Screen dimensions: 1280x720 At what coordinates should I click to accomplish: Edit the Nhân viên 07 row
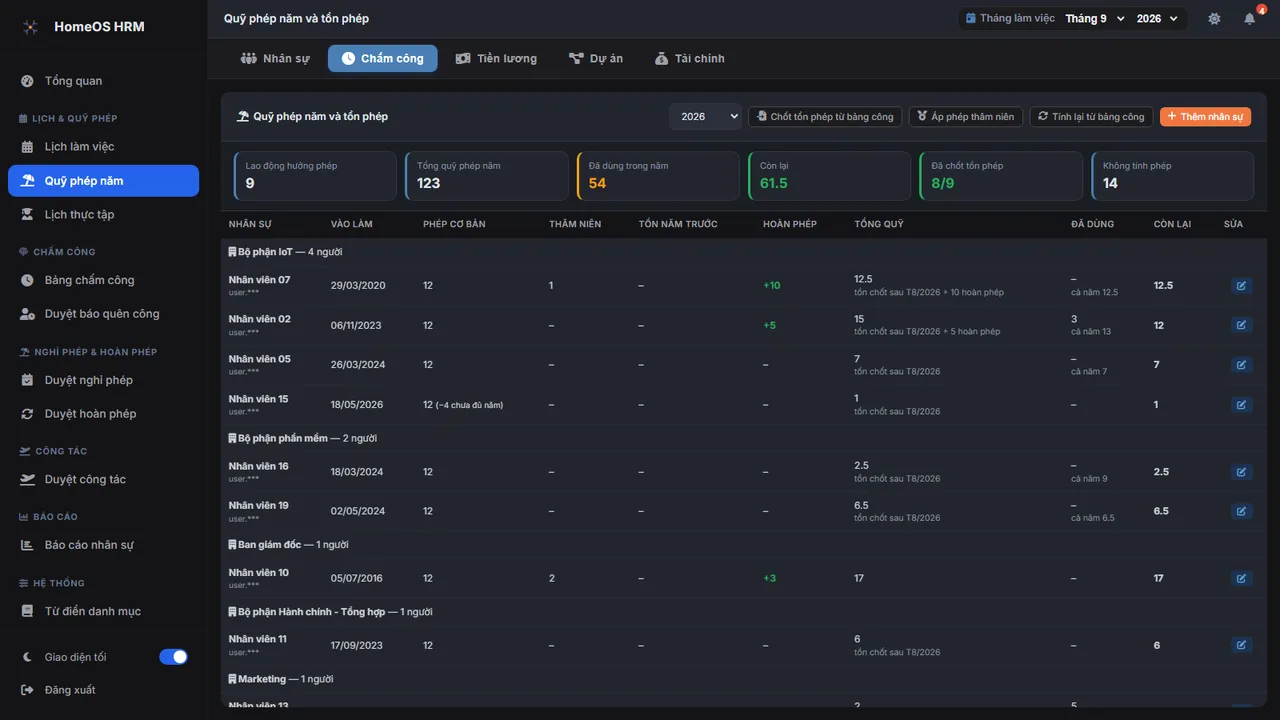click(x=1241, y=285)
